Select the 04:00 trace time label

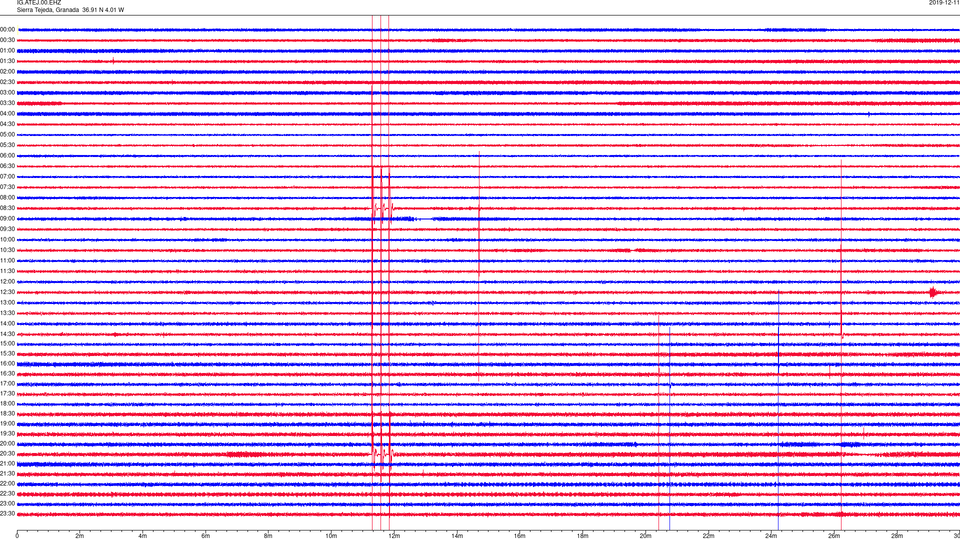coord(7,114)
